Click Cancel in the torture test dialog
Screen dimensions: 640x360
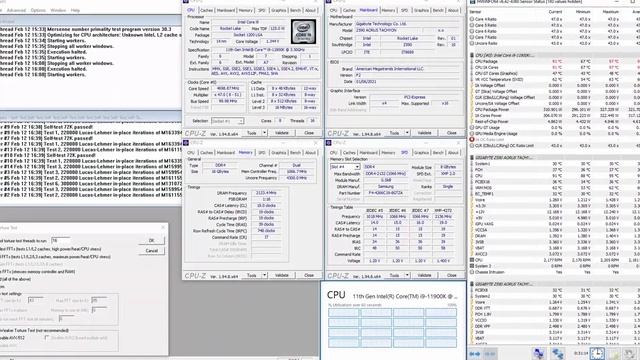(151, 251)
